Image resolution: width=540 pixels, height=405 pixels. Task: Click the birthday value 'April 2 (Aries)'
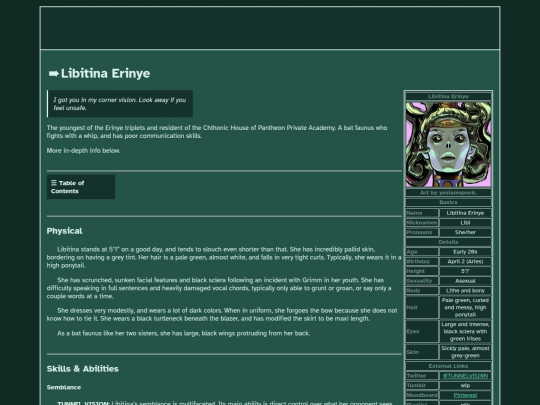pyautogui.click(x=465, y=261)
